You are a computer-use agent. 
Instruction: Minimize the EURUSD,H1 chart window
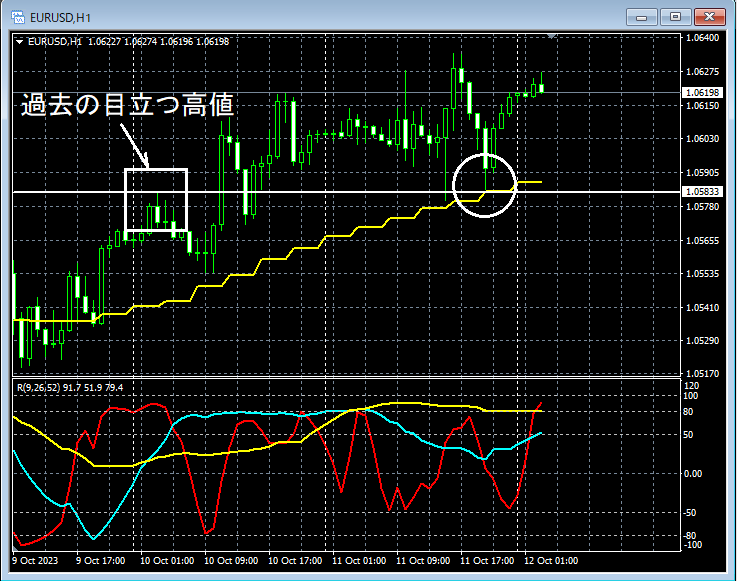[x=641, y=17]
